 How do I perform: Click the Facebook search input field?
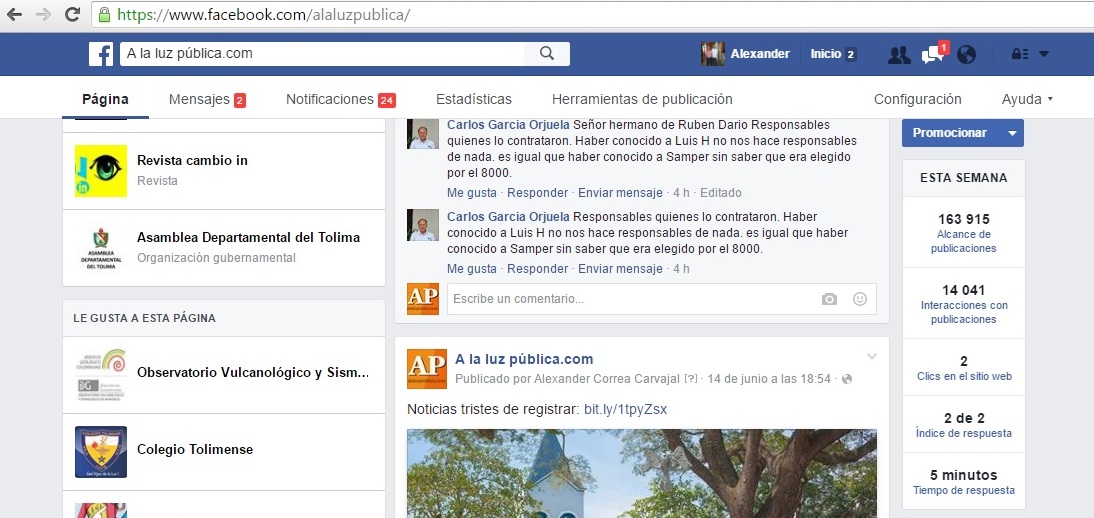point(322,54)
